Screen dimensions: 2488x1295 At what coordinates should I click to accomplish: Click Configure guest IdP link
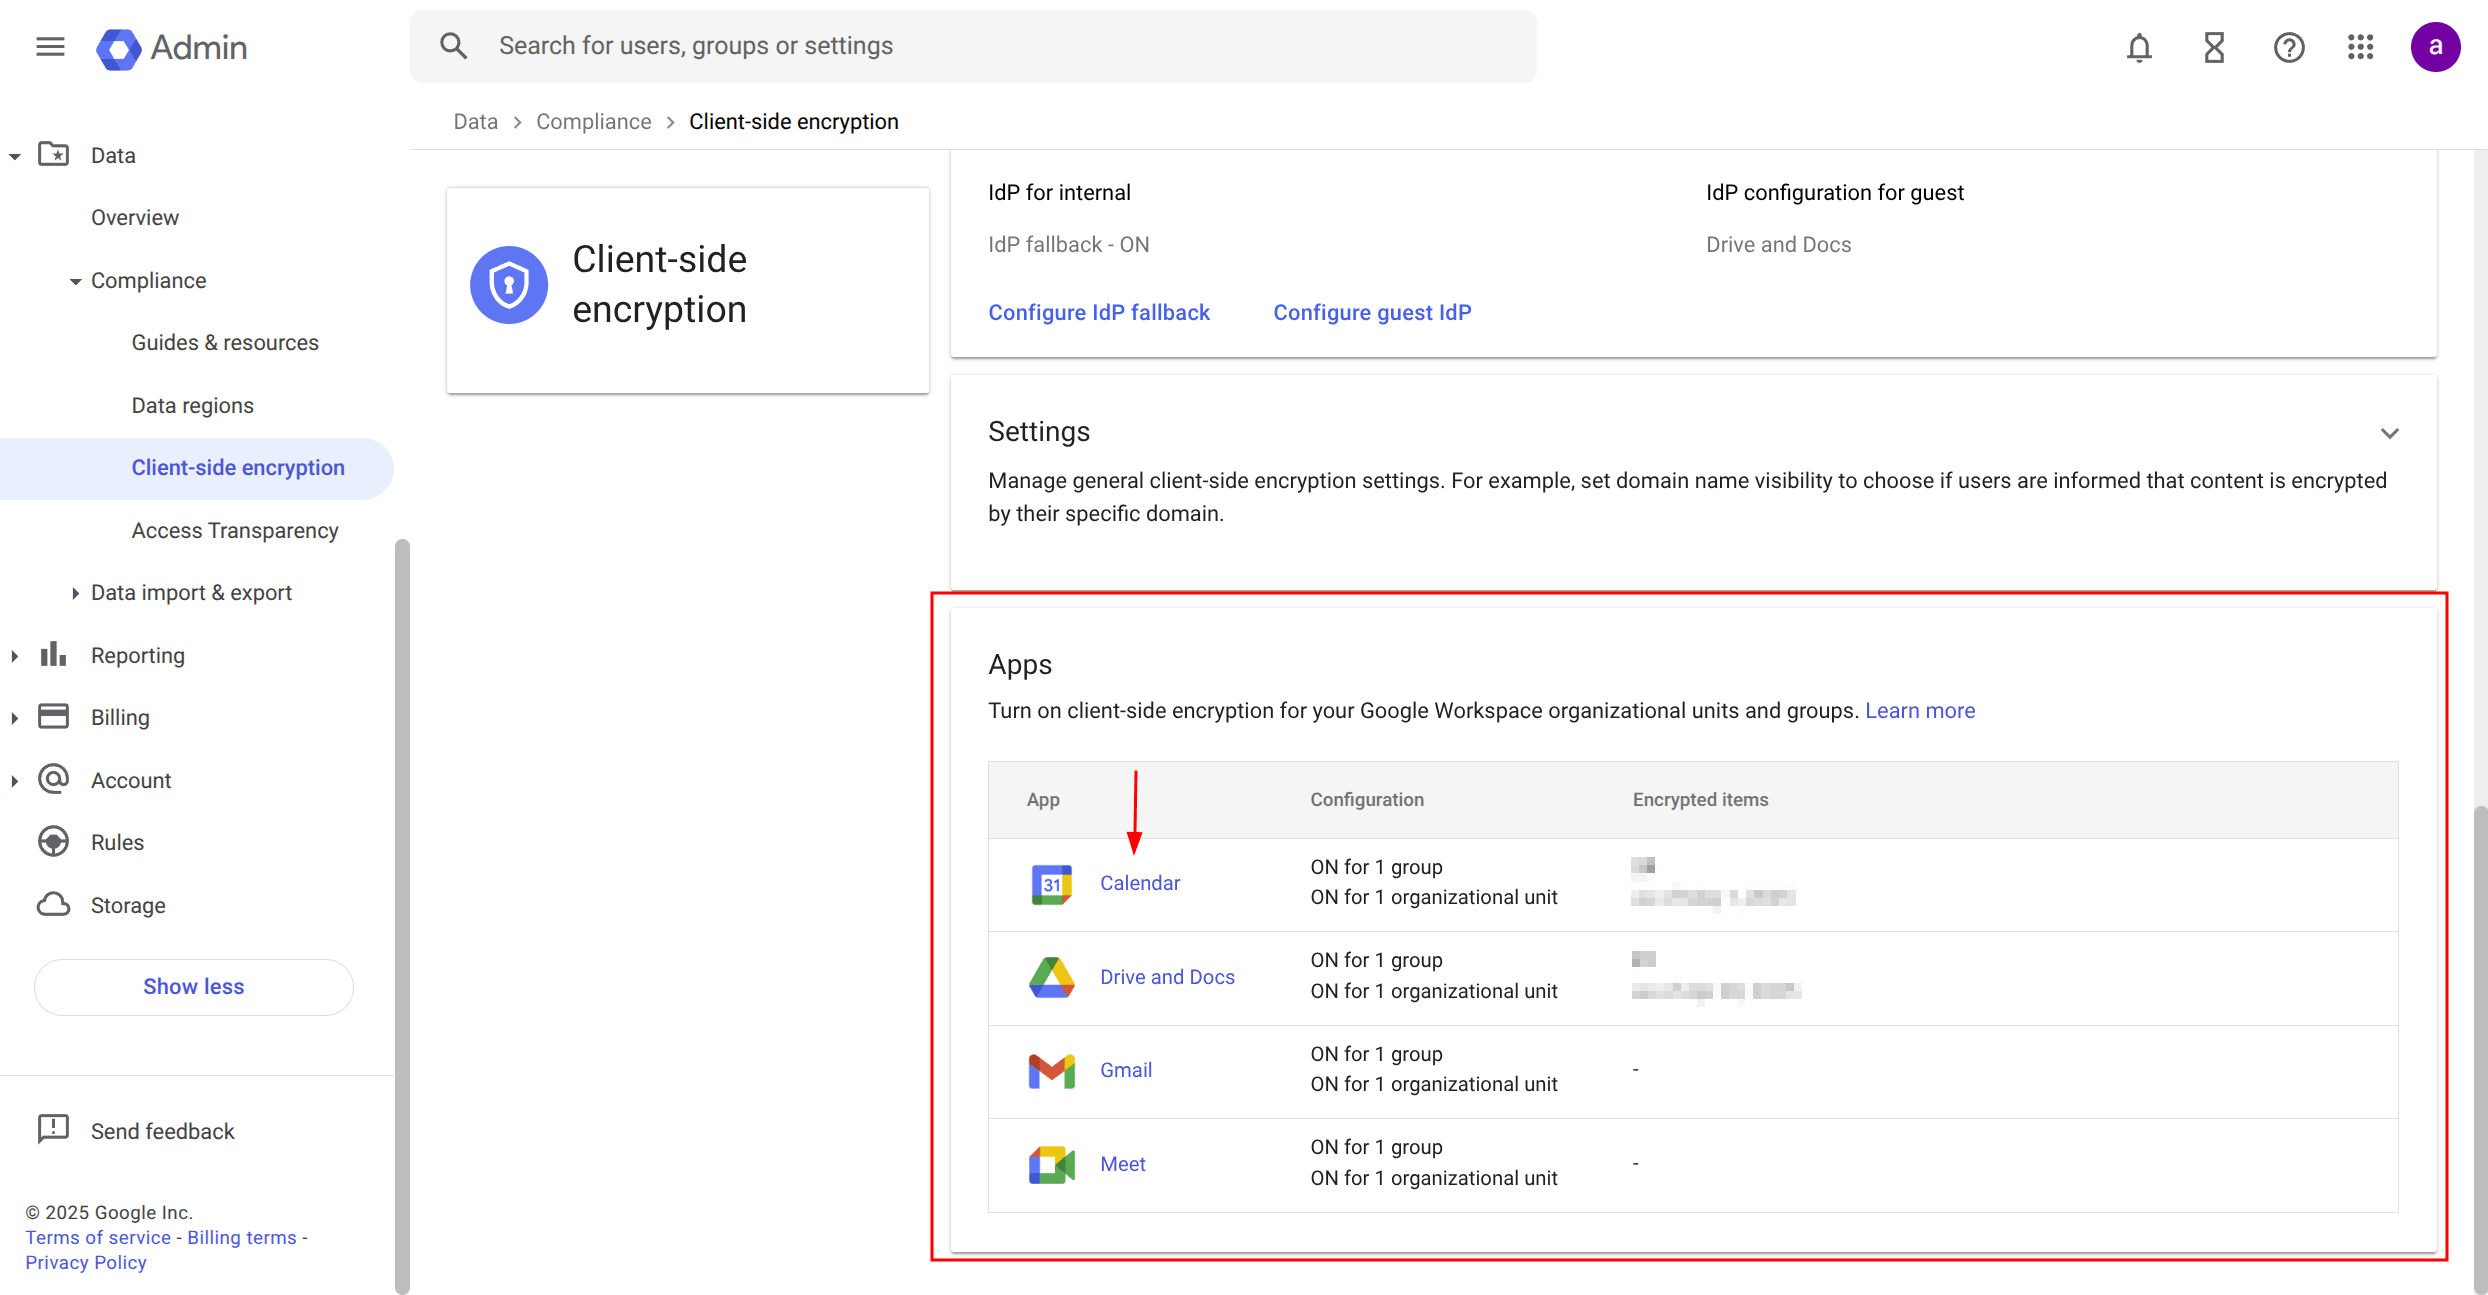pos(1372,312)
